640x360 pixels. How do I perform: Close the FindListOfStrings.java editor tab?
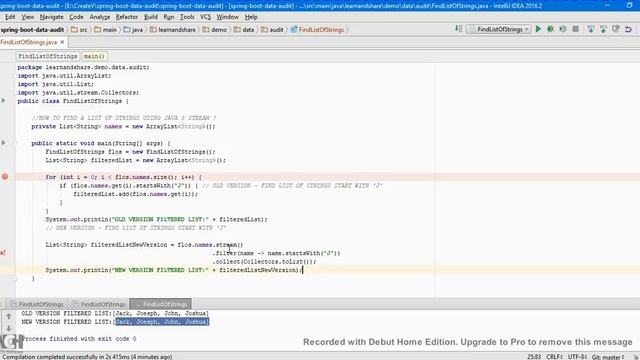click(x=62, y=42)
